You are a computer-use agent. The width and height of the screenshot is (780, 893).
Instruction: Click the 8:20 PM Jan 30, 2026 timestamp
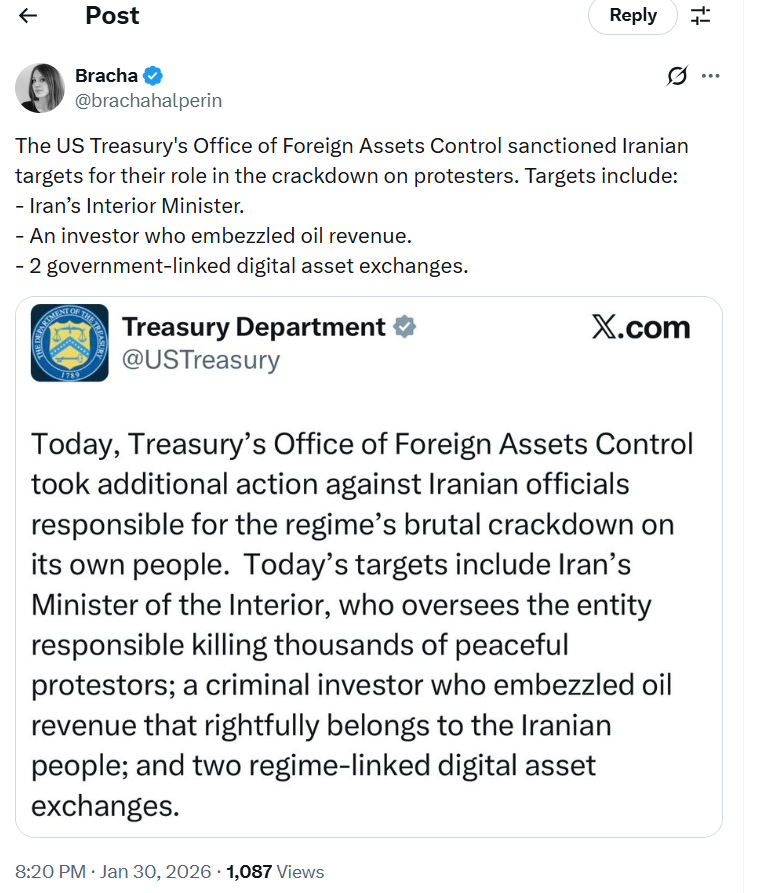pos(113,872)
